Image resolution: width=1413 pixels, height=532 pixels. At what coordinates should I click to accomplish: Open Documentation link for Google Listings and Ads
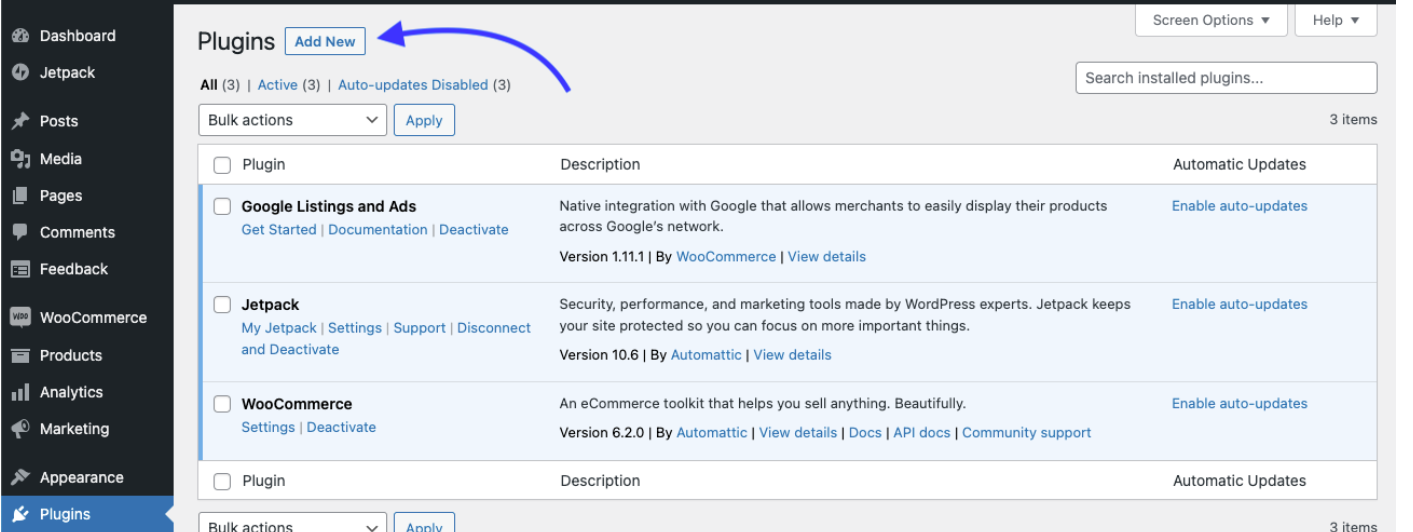pyautogui.click(x=378, y=229)
